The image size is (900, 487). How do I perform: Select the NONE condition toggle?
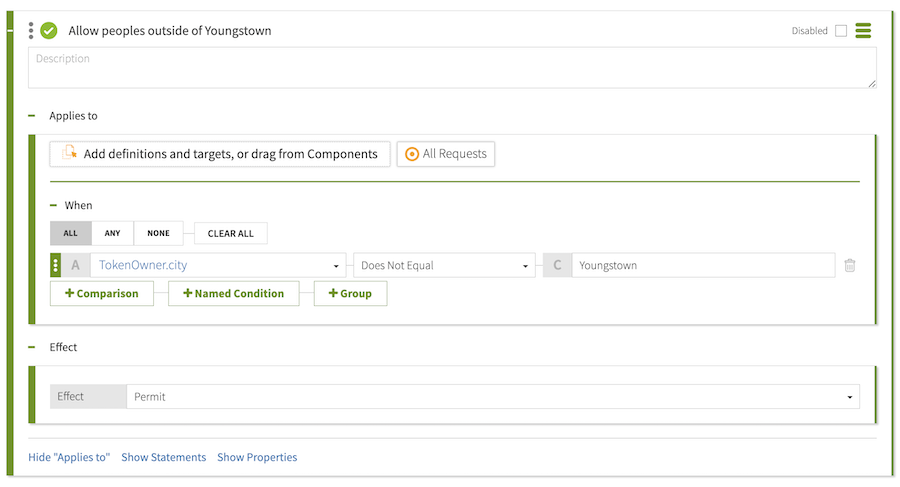tap(158, 234)
